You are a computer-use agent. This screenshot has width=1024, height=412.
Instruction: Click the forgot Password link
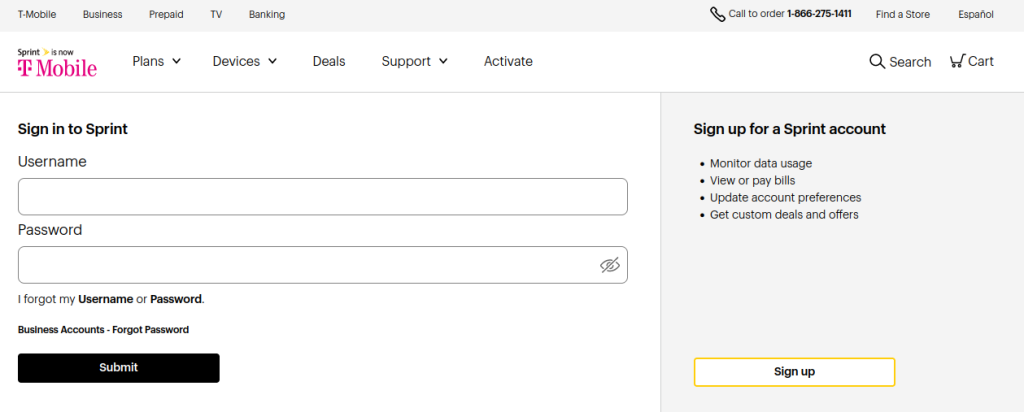point(176,299)
